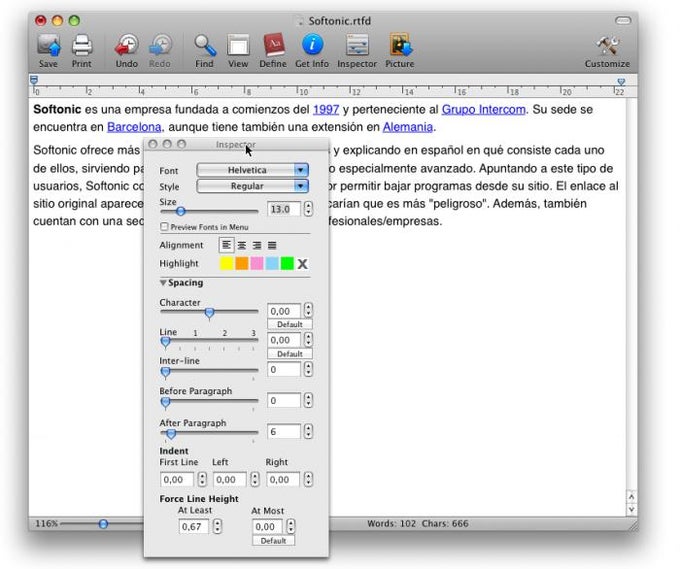
Task: Click the At Most height stepper
Action: tap(291, 526)
